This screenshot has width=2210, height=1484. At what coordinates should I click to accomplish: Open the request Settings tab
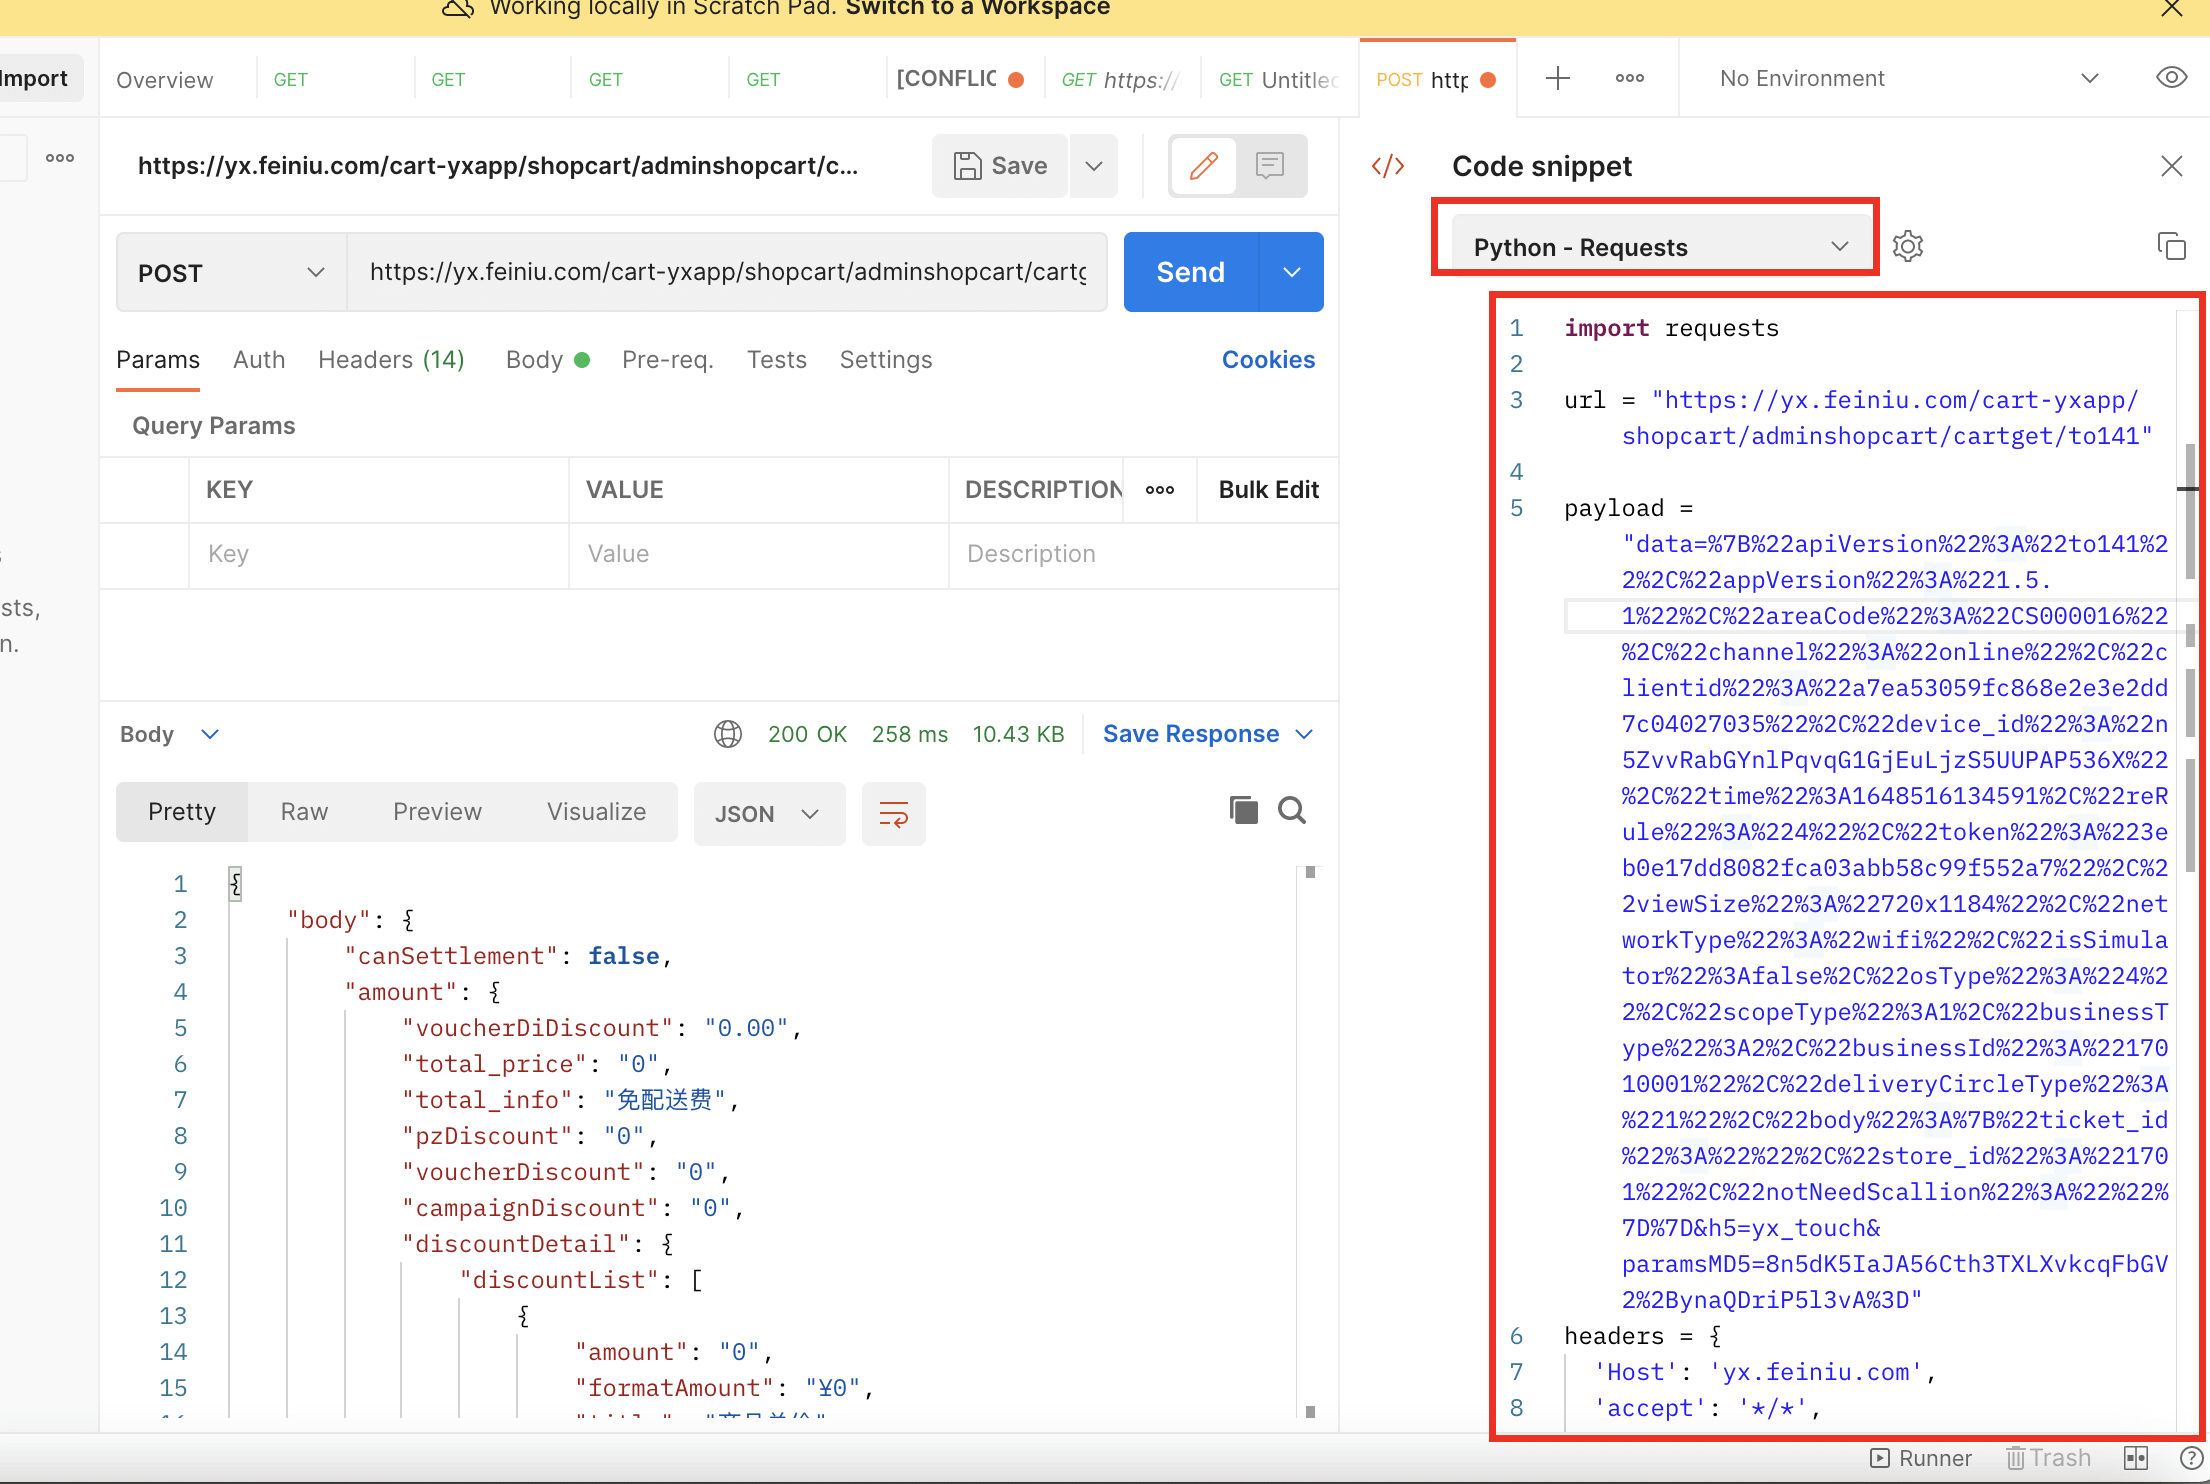pos(886,360)
